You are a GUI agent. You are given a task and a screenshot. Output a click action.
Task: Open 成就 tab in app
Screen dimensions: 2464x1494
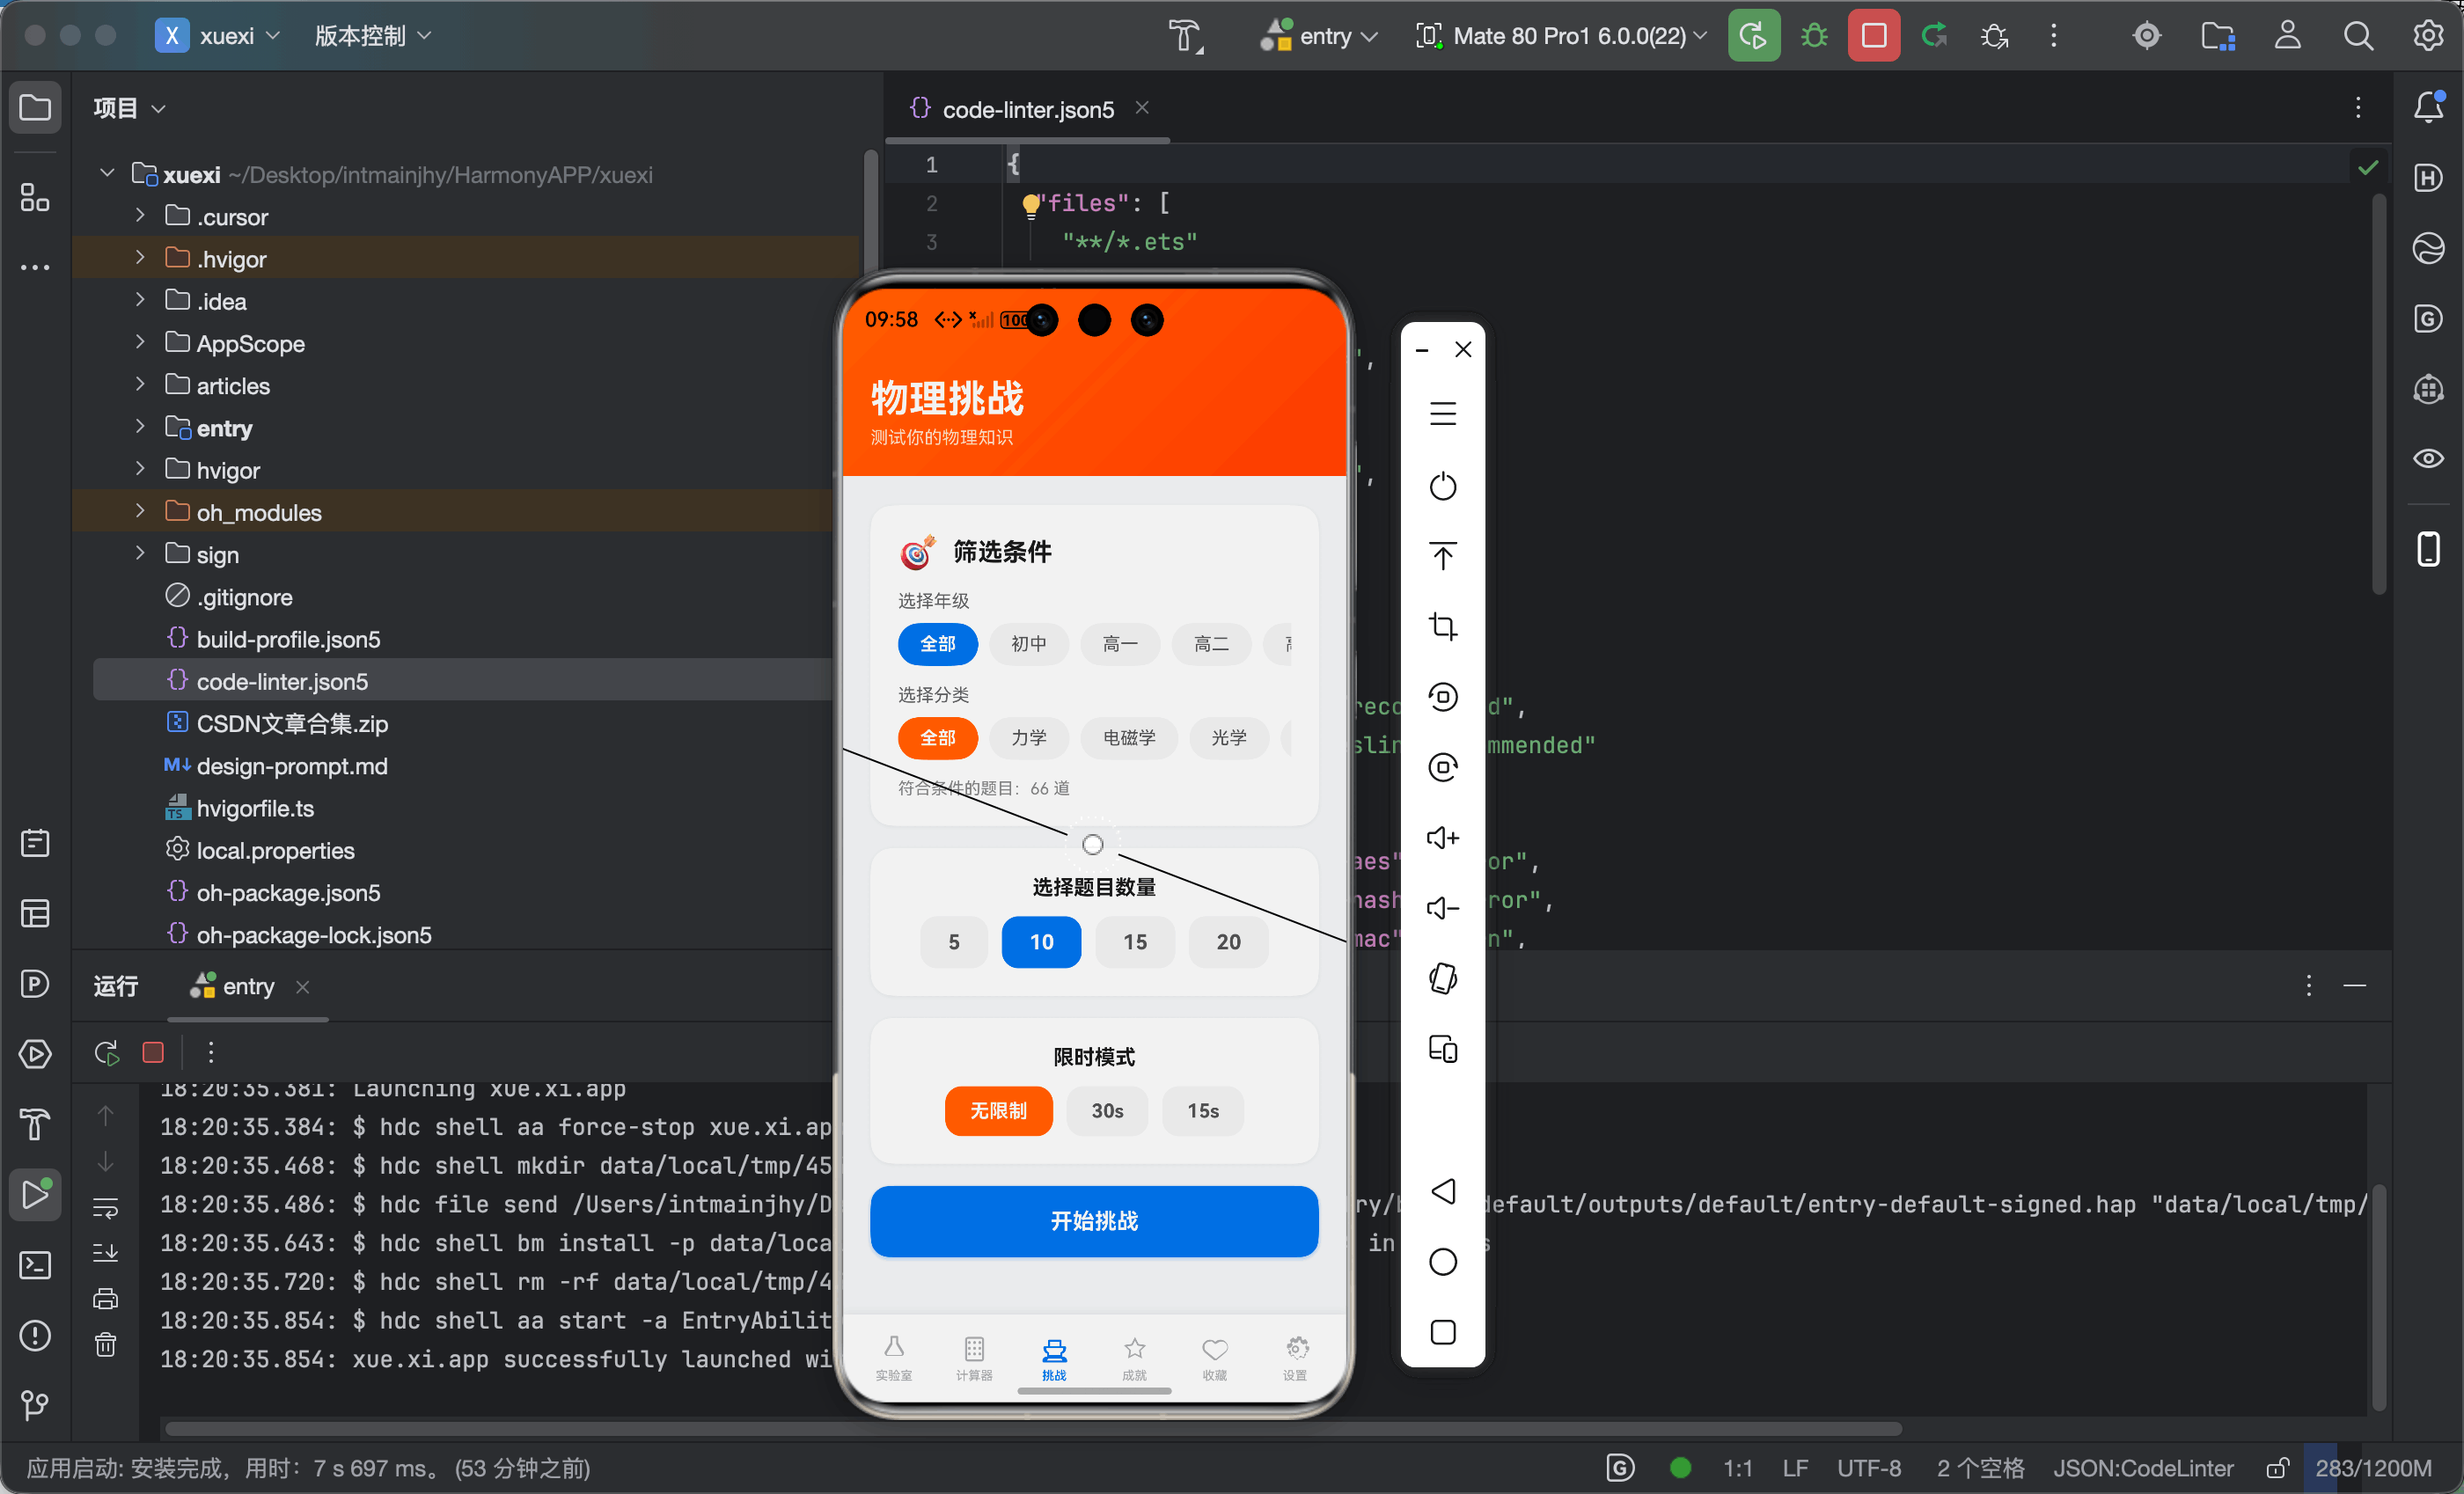tap(1134, 1359)
